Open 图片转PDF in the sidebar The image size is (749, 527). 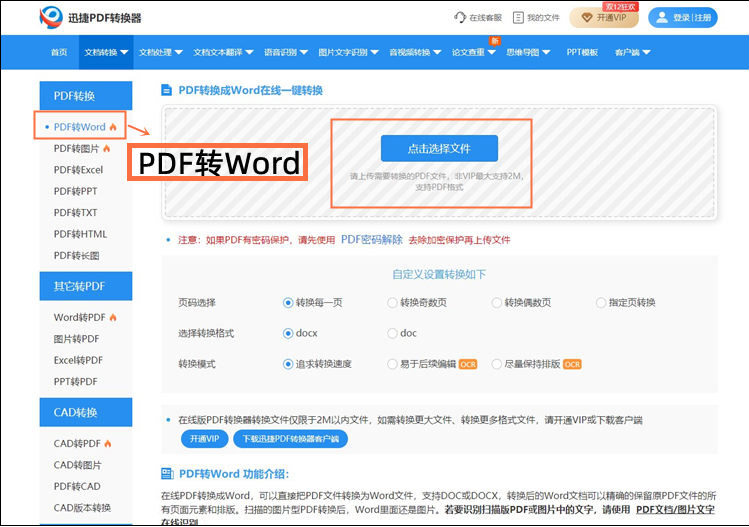pos(76,339)
